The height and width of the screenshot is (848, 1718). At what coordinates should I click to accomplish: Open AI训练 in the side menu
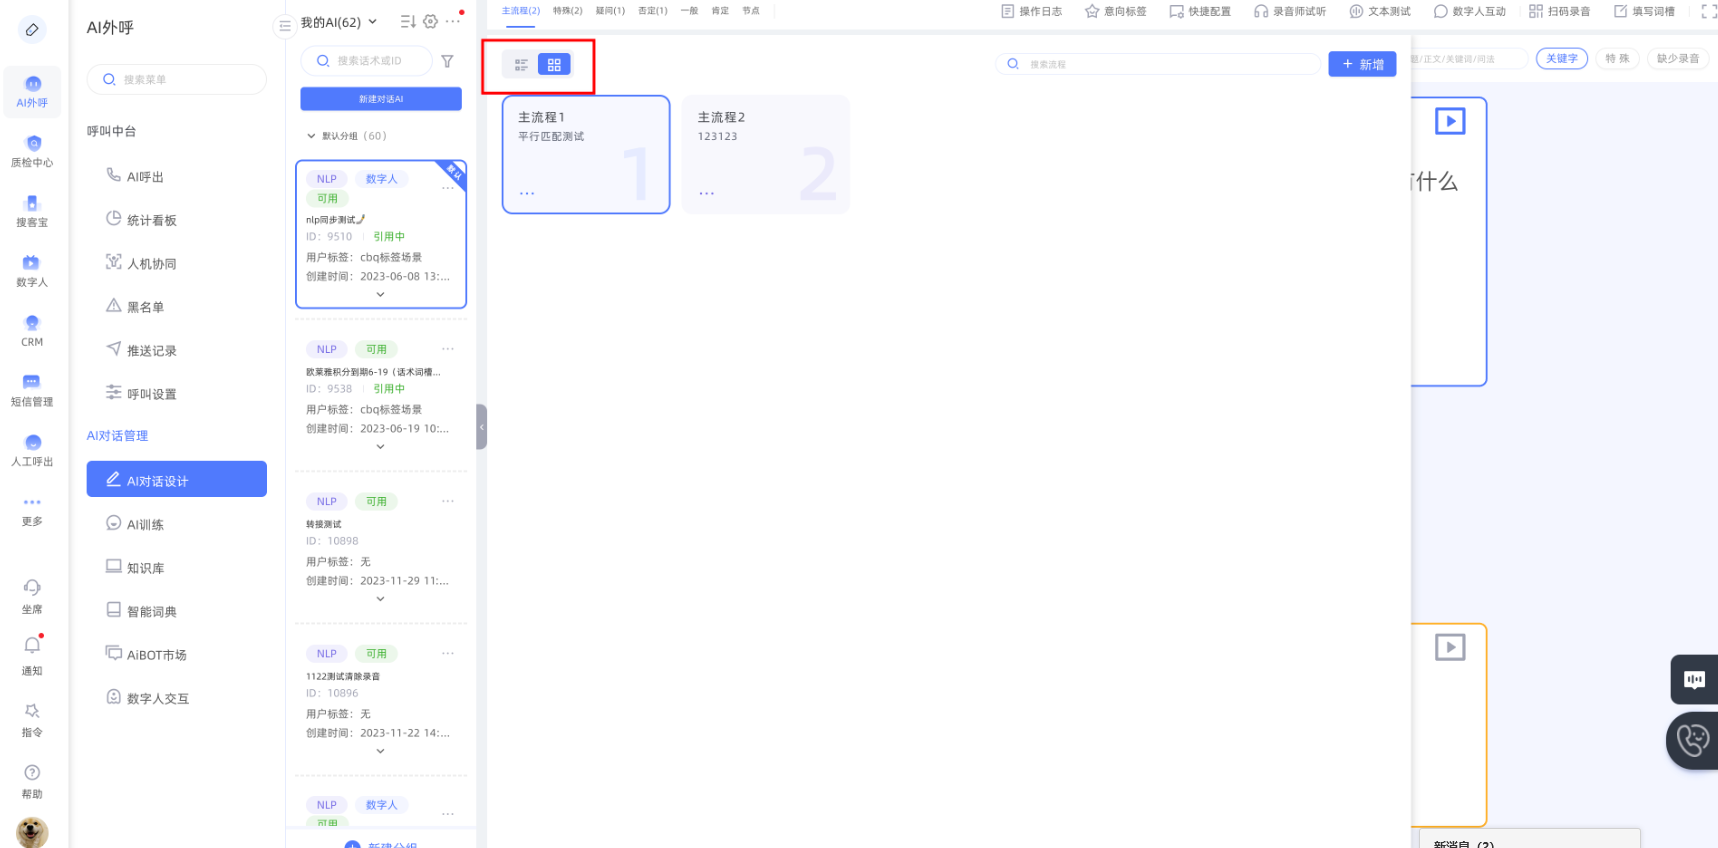click(x=145, y=525)
